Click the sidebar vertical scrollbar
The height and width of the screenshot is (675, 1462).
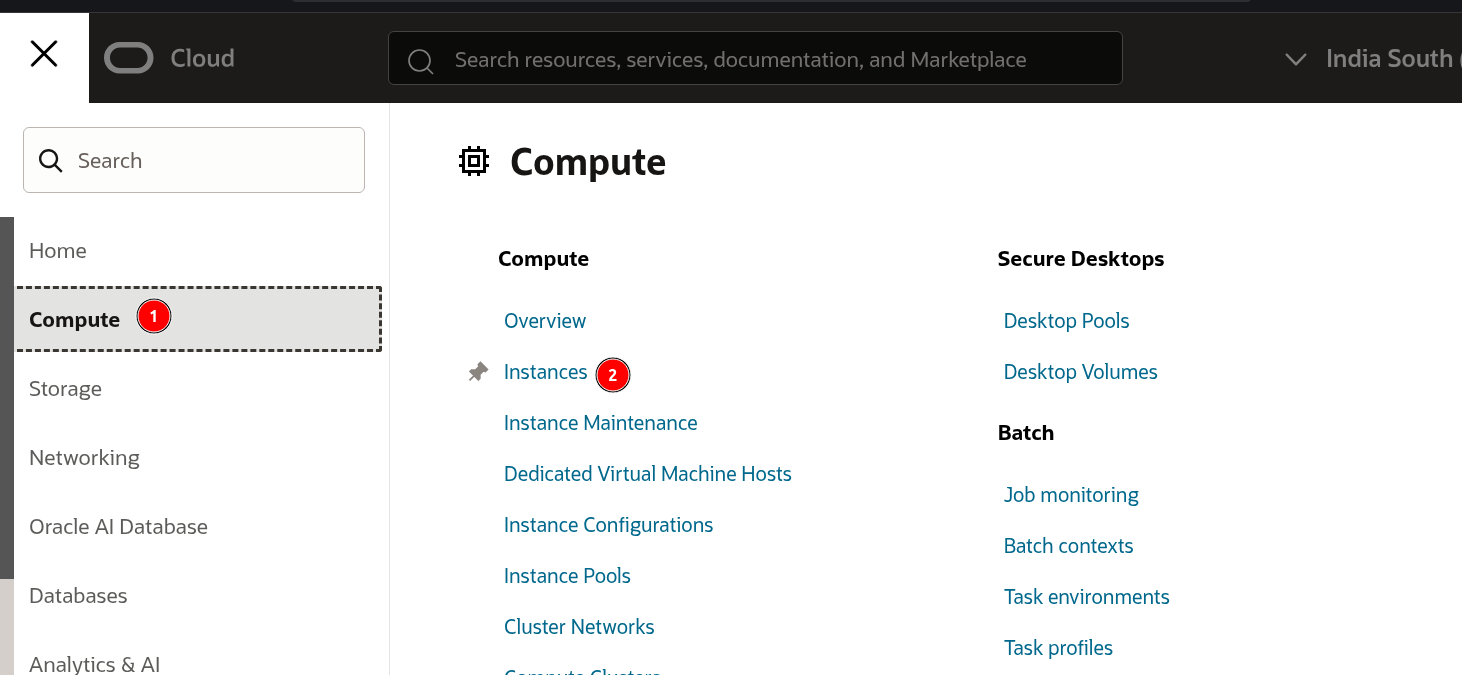coord(7,398)
